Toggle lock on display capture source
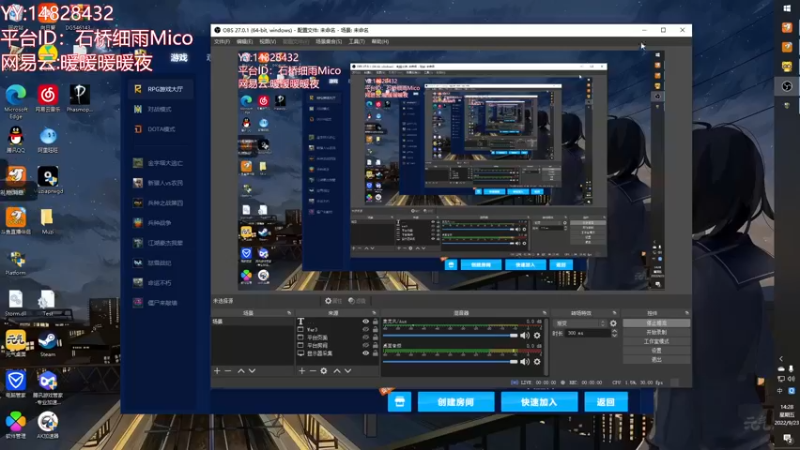Image resolution: width=800 pixels, height=450 pixels. tap(376, 353)
